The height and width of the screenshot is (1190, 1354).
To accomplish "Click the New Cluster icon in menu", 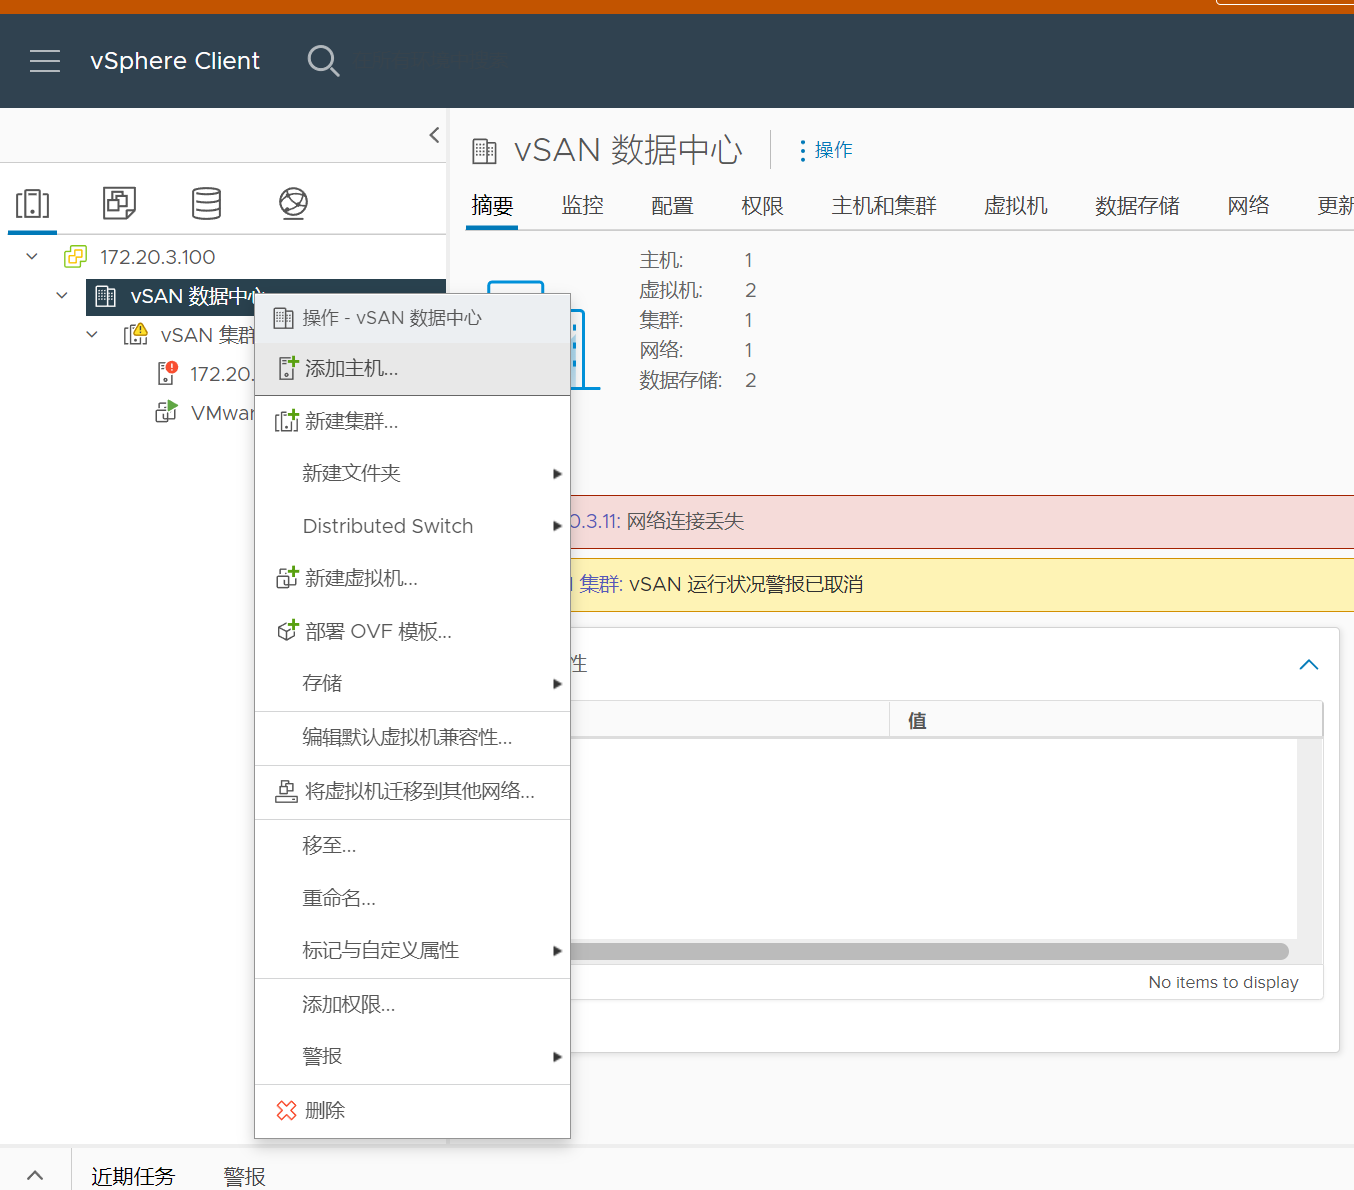I will pos(287,421).
